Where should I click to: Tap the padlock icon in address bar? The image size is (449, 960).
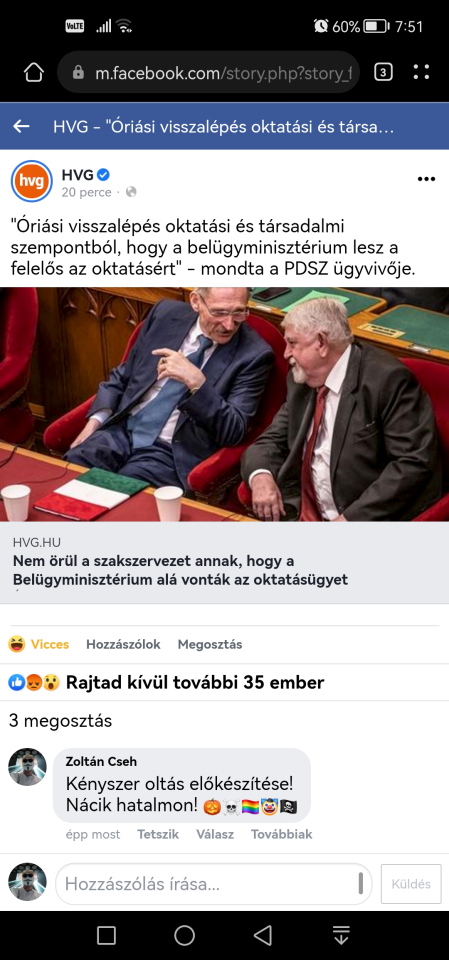[78, 73]
